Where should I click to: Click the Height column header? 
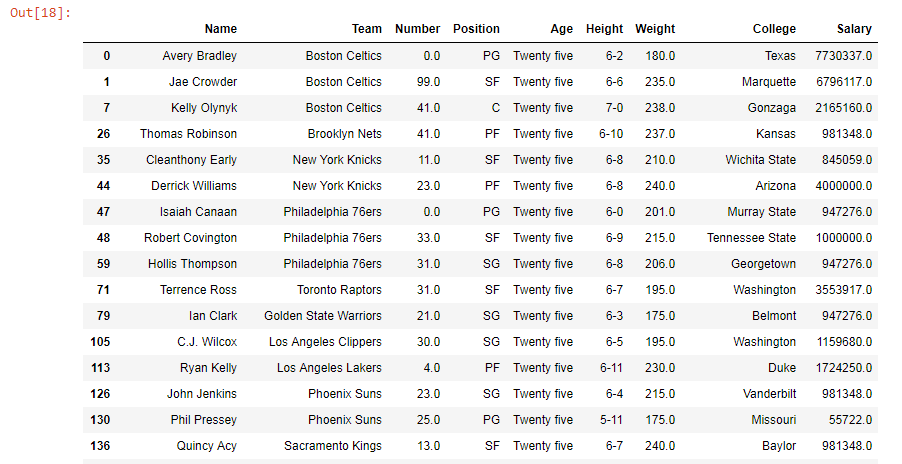point(604,29)
